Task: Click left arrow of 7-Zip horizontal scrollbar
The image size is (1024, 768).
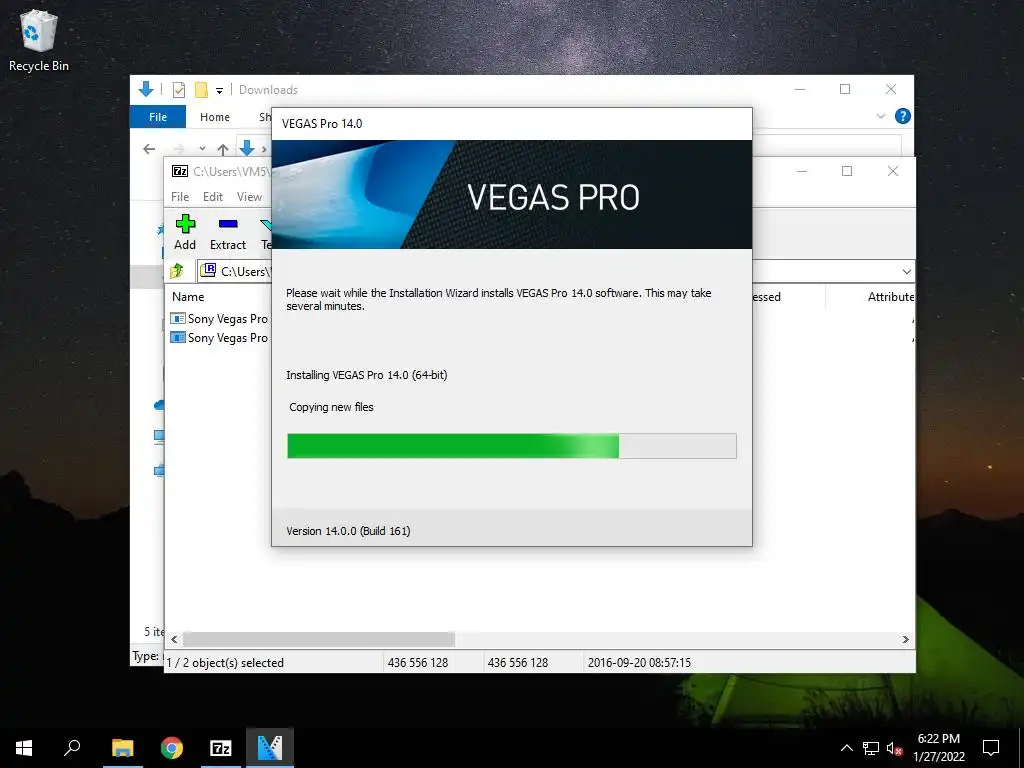Action: coord(174,639)
